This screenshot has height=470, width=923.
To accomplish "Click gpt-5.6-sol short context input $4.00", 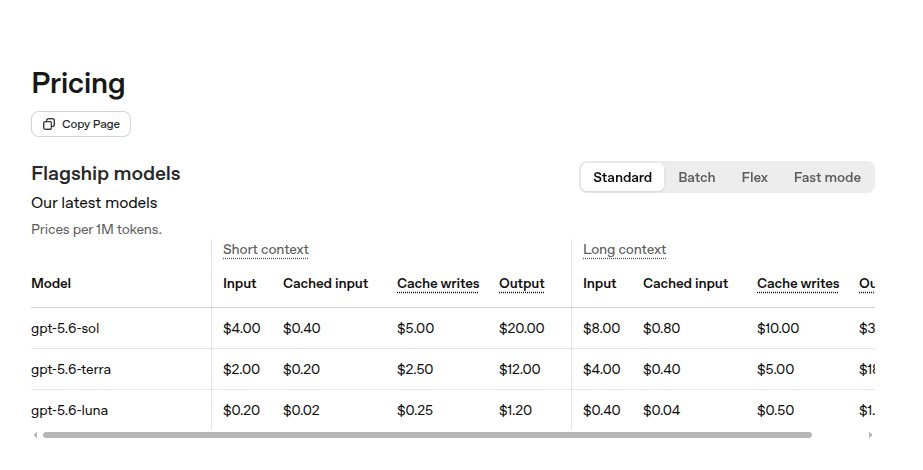I will tap(241, 328).
